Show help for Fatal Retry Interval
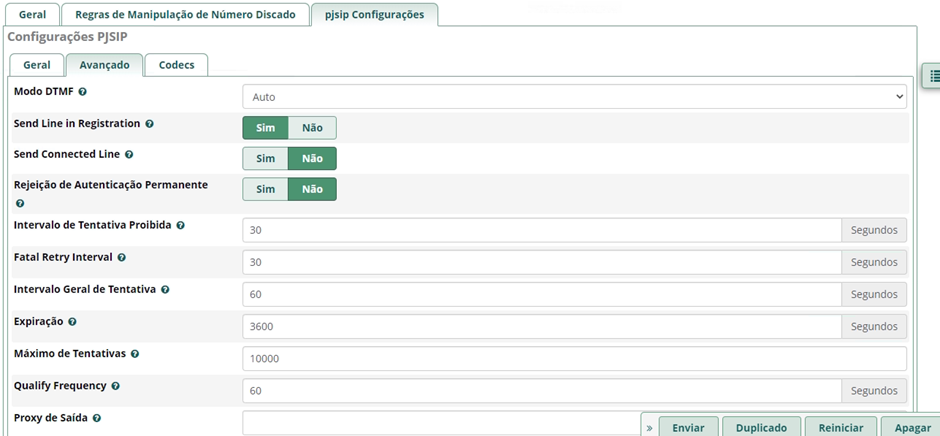The image size is (940, 436). [121, 258]
